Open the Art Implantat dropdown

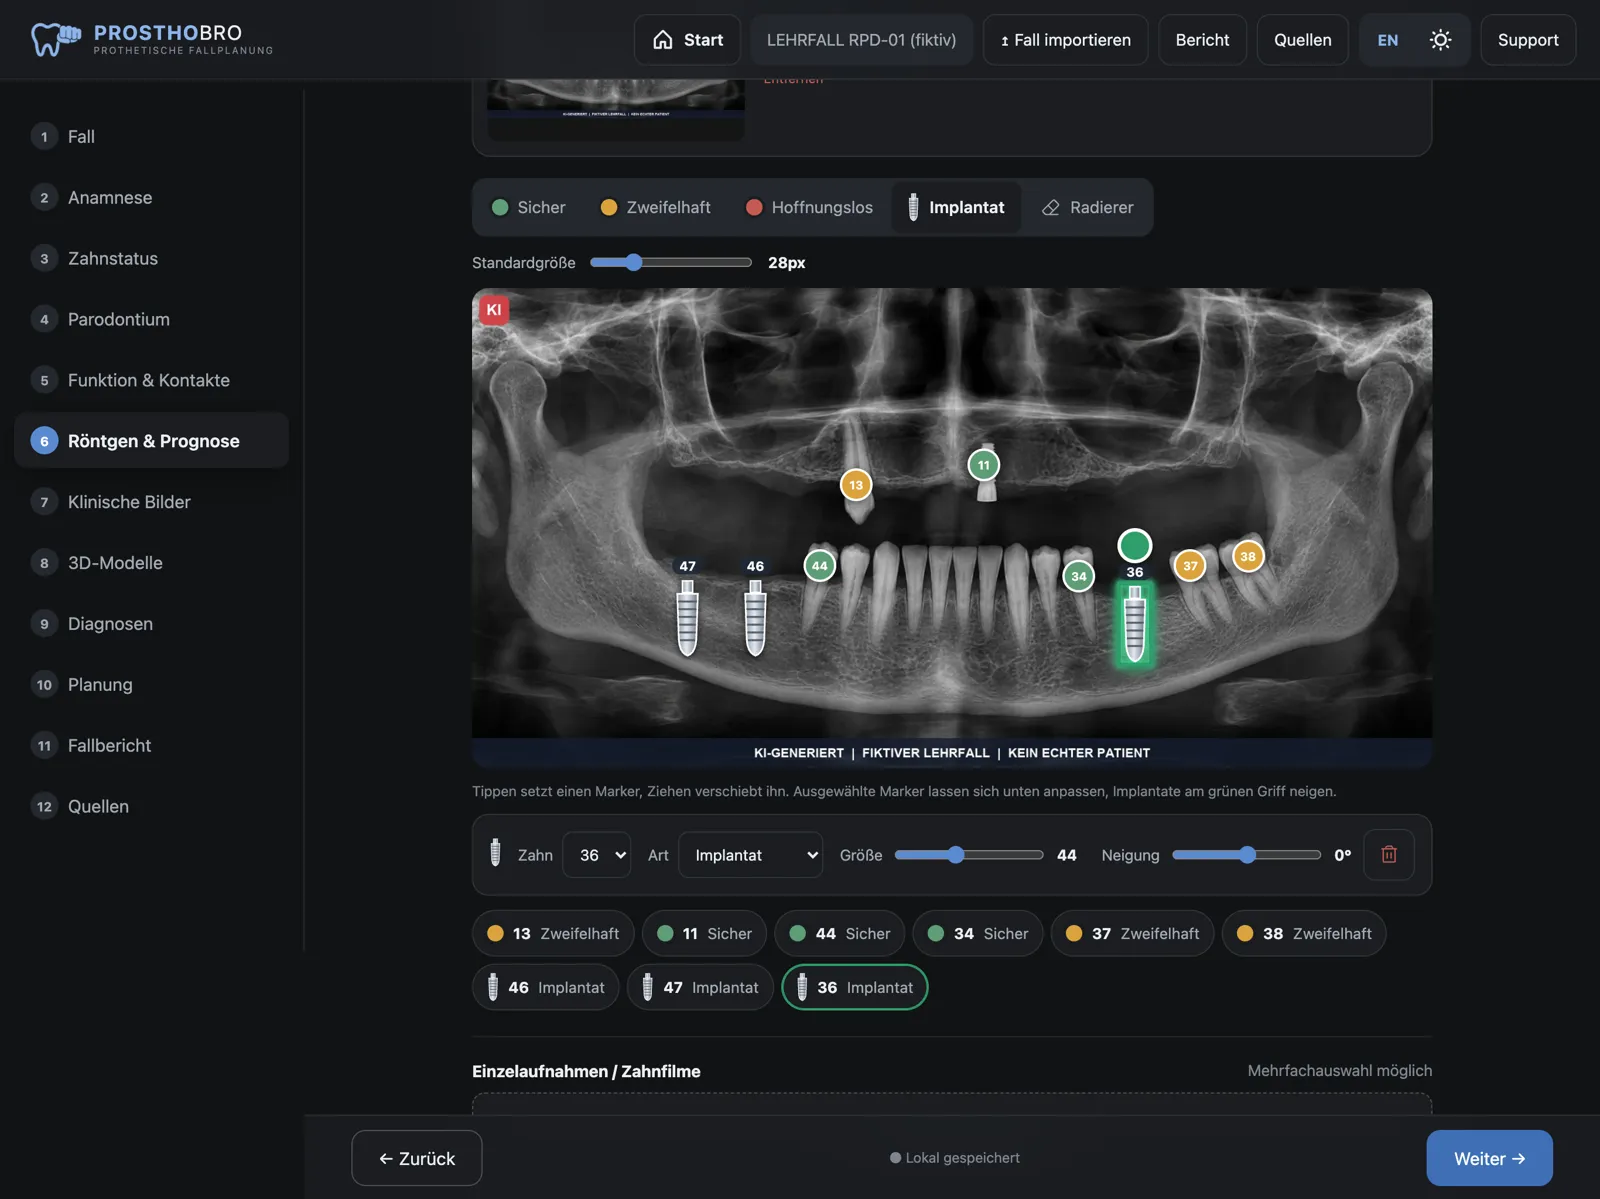751,855
